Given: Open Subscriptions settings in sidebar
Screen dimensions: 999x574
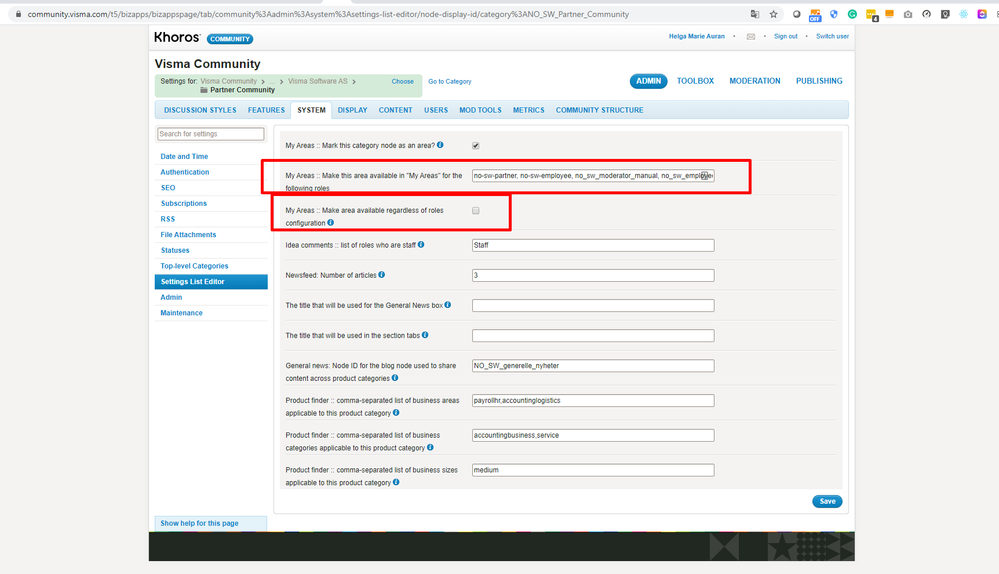Looking at the screenshot, I should pos(183,203).
